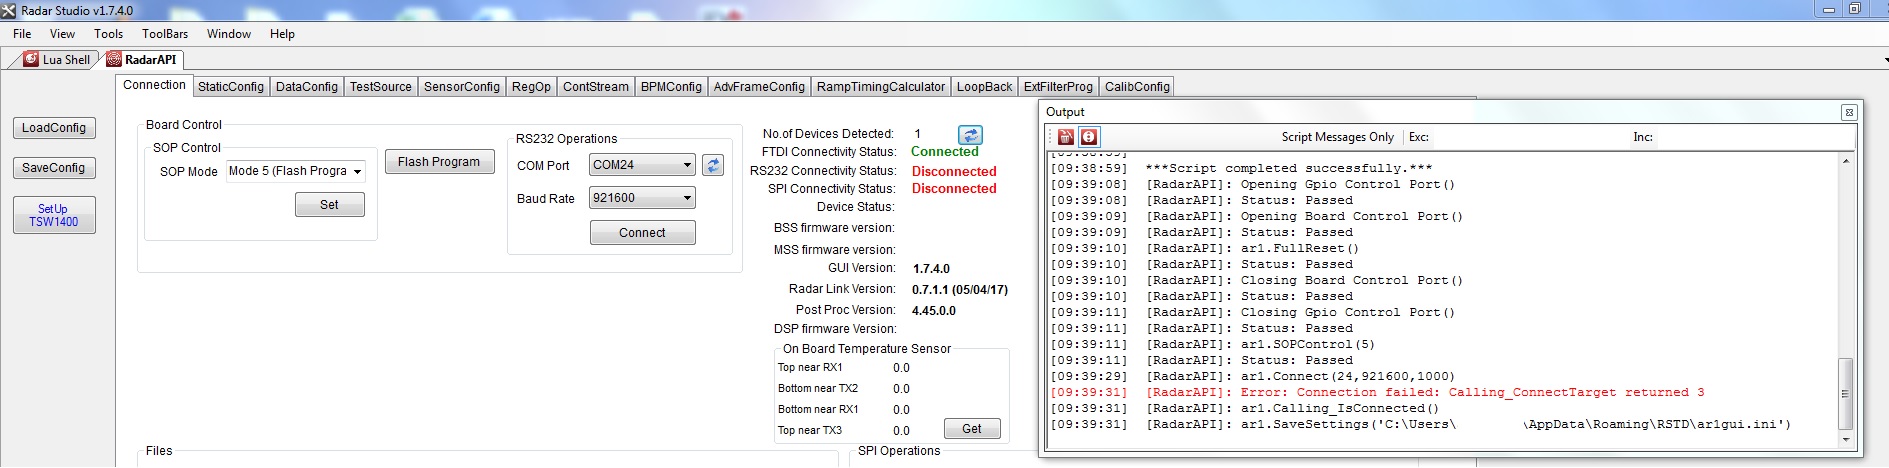This screenshot has width=1889, height=468.
Task: Switch to the Lua Shell tab
Action: tap(57, 60)
